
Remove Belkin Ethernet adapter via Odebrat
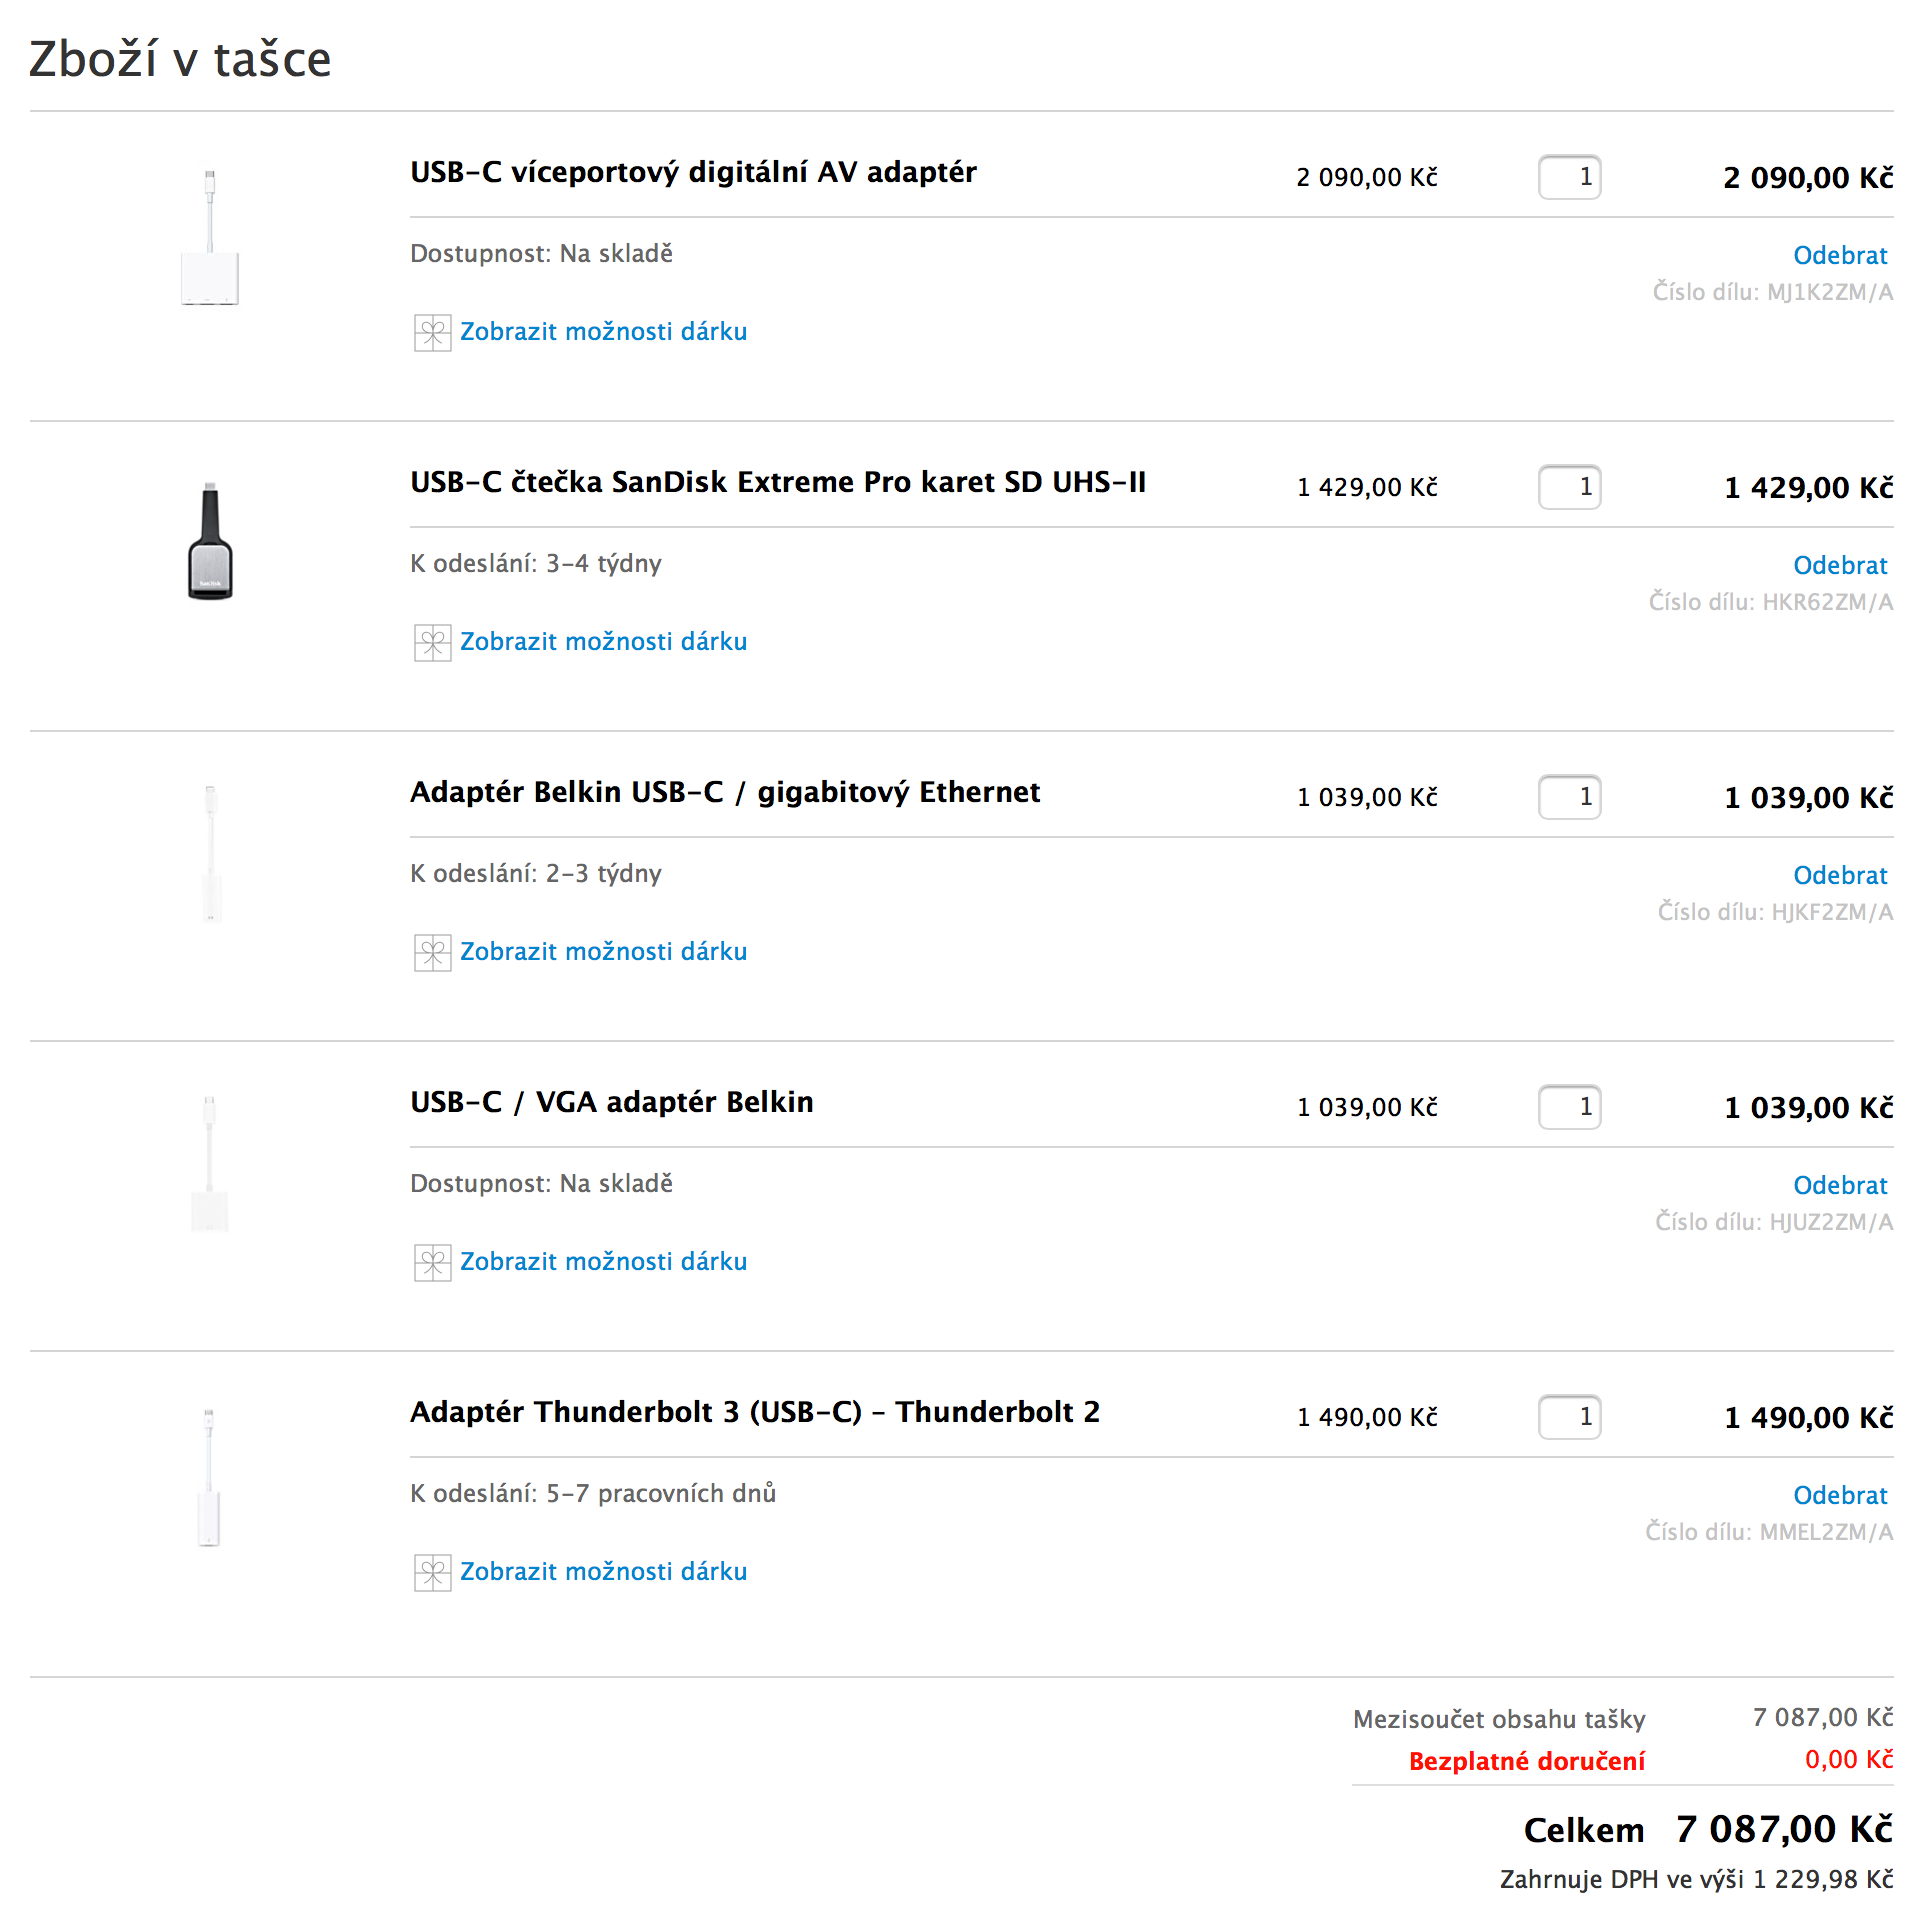click(x=1839, y=876)
